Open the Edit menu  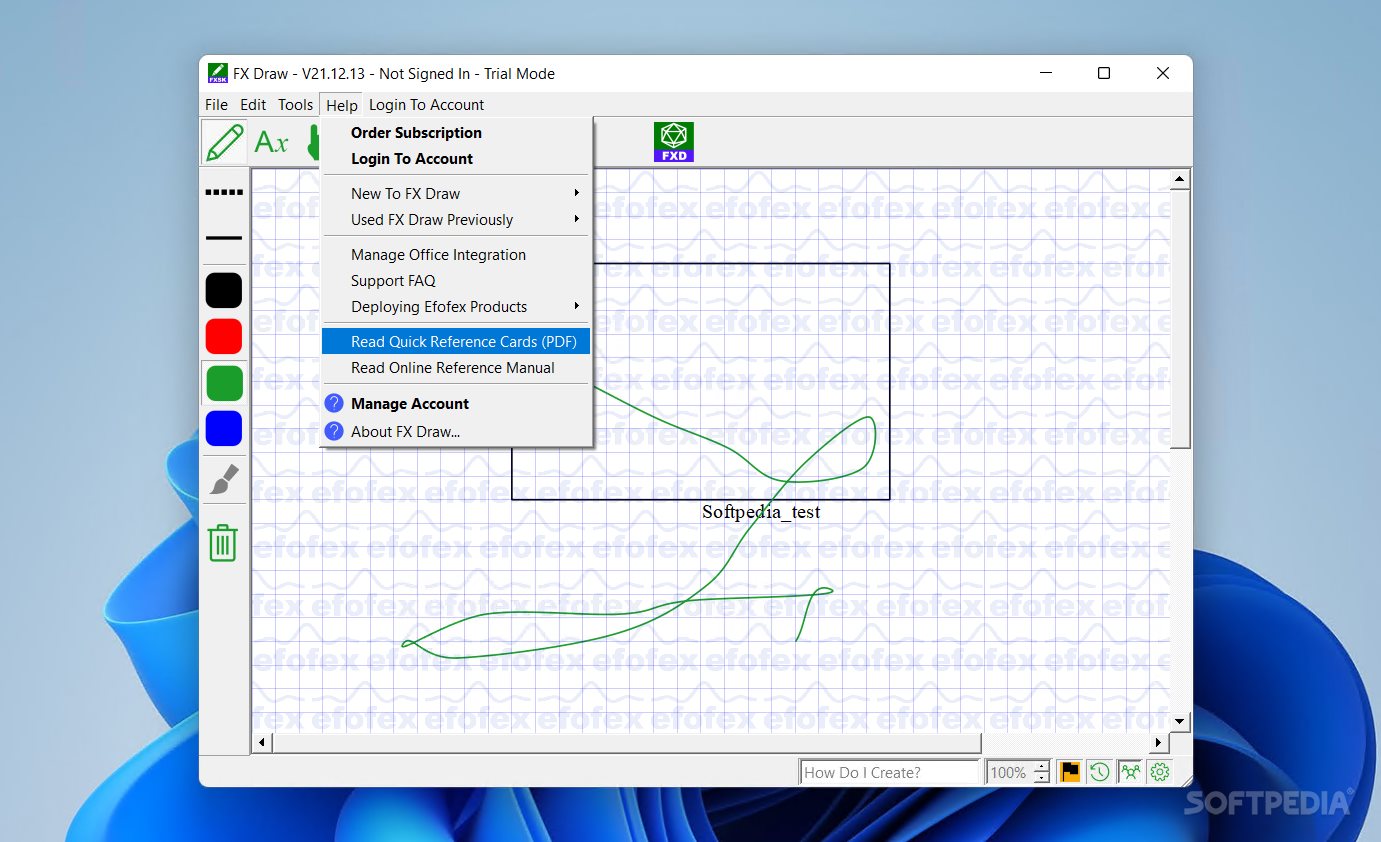pyautogui.click(x=253, y=104)
